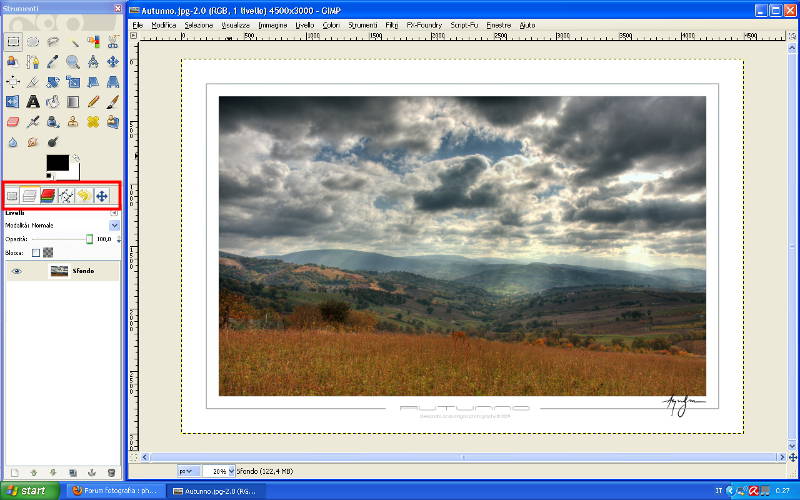Screen dimensions: 800x500
Task: Select the Select by Color tool
Action: click(x=93, y=42)
